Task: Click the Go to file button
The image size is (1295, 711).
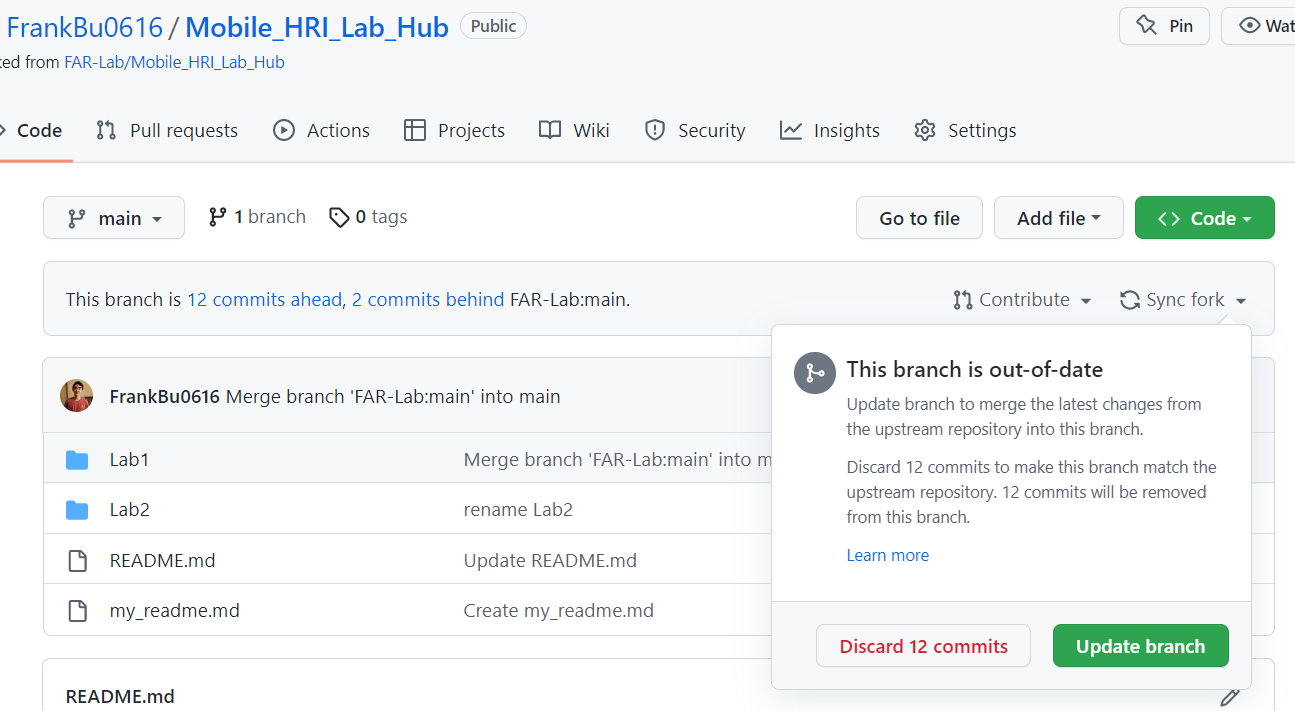Action: click(919, 218)
